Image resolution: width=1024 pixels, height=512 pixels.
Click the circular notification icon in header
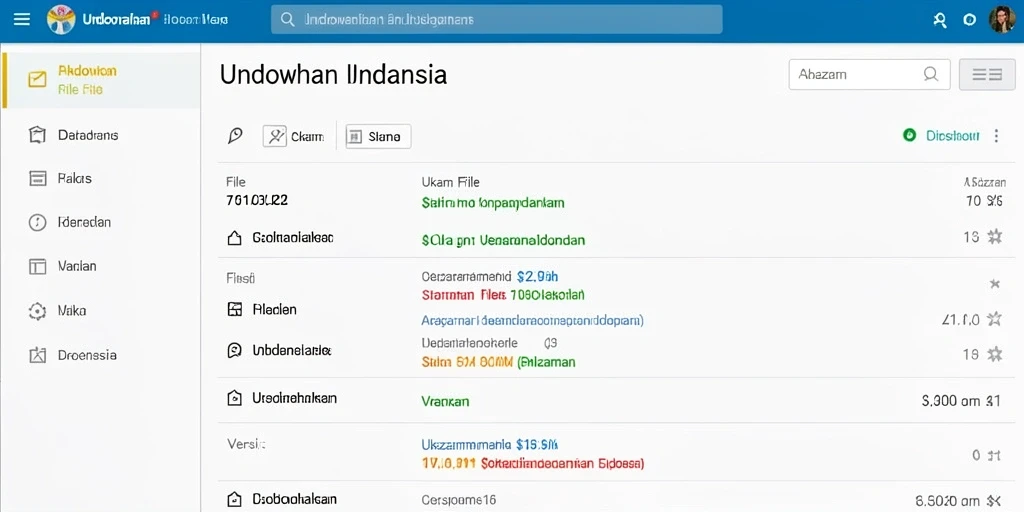click(970, 20)
